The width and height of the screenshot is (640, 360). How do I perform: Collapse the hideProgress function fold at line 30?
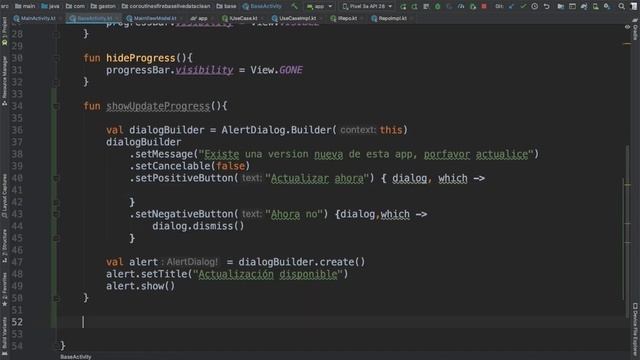[56, 58]
